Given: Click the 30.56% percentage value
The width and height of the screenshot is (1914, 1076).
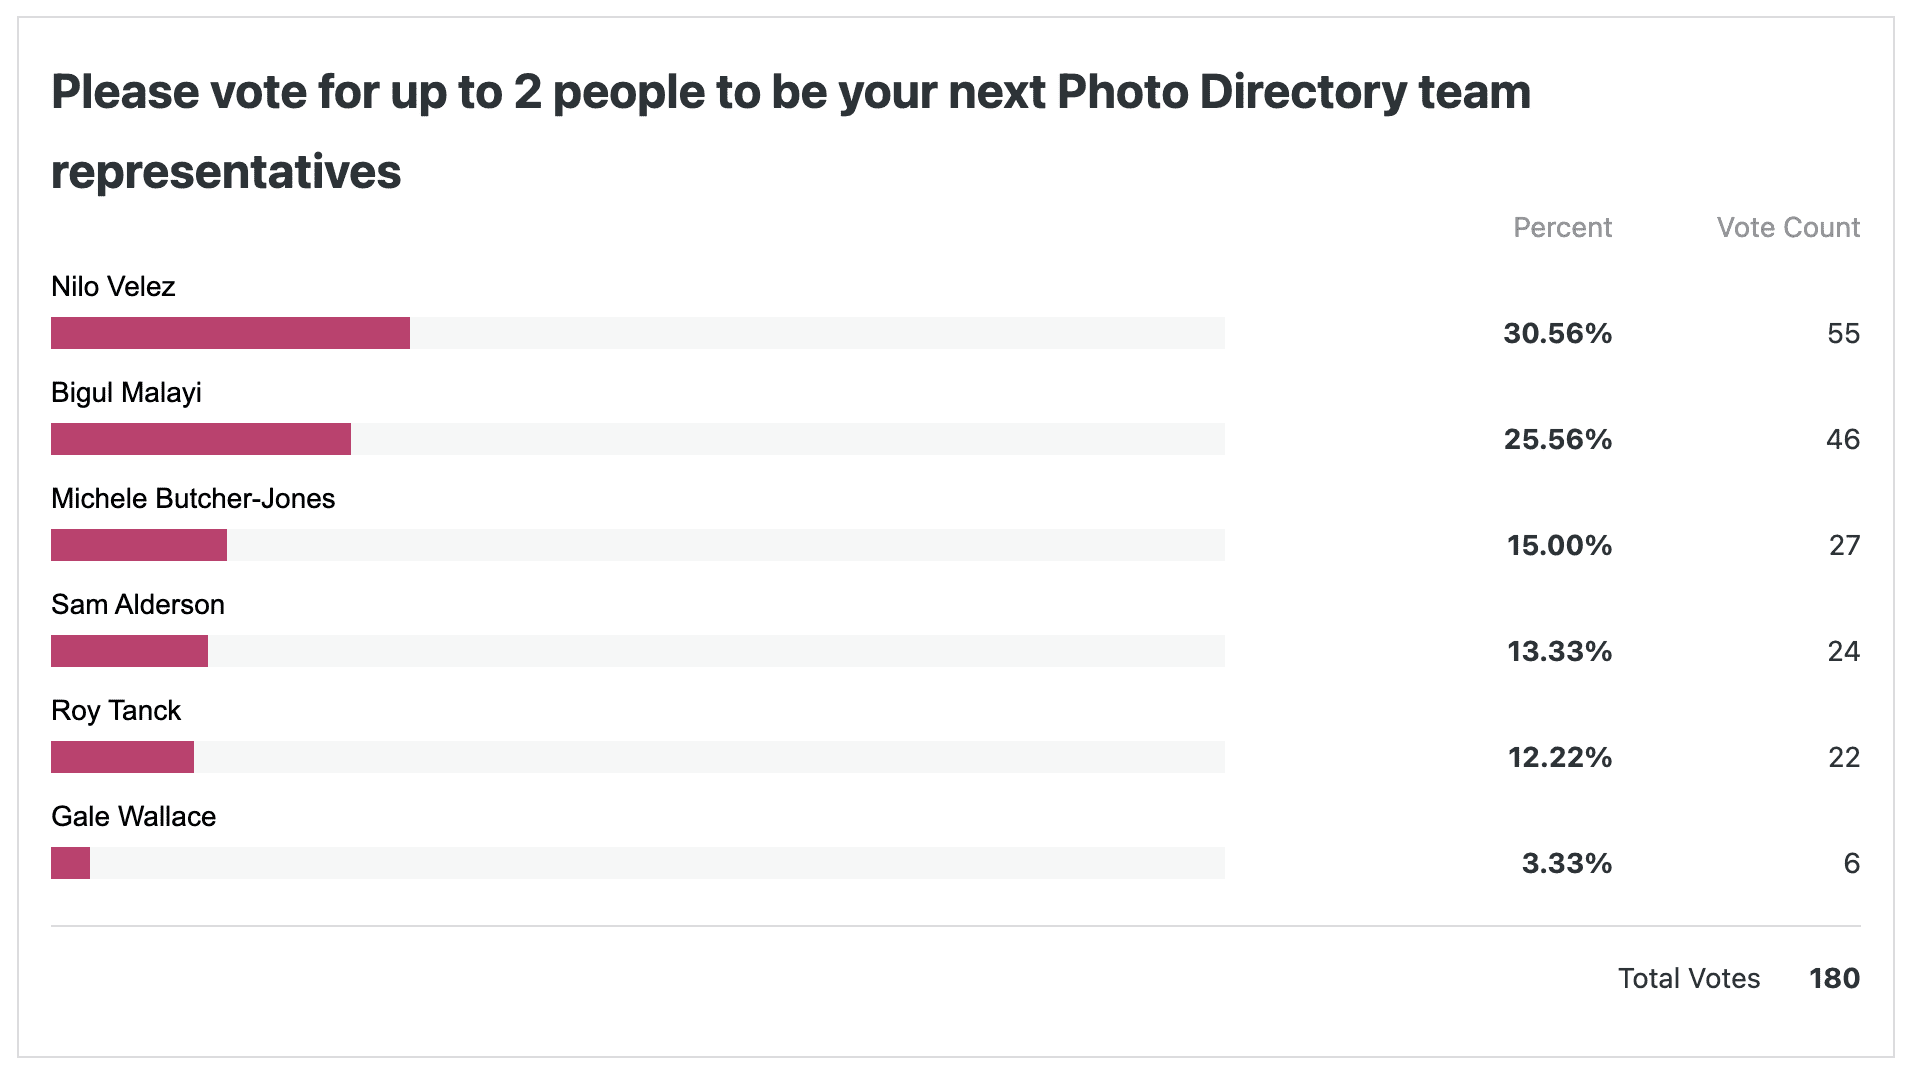Looking at the screenshot, I should click(x=1557, y=334).
